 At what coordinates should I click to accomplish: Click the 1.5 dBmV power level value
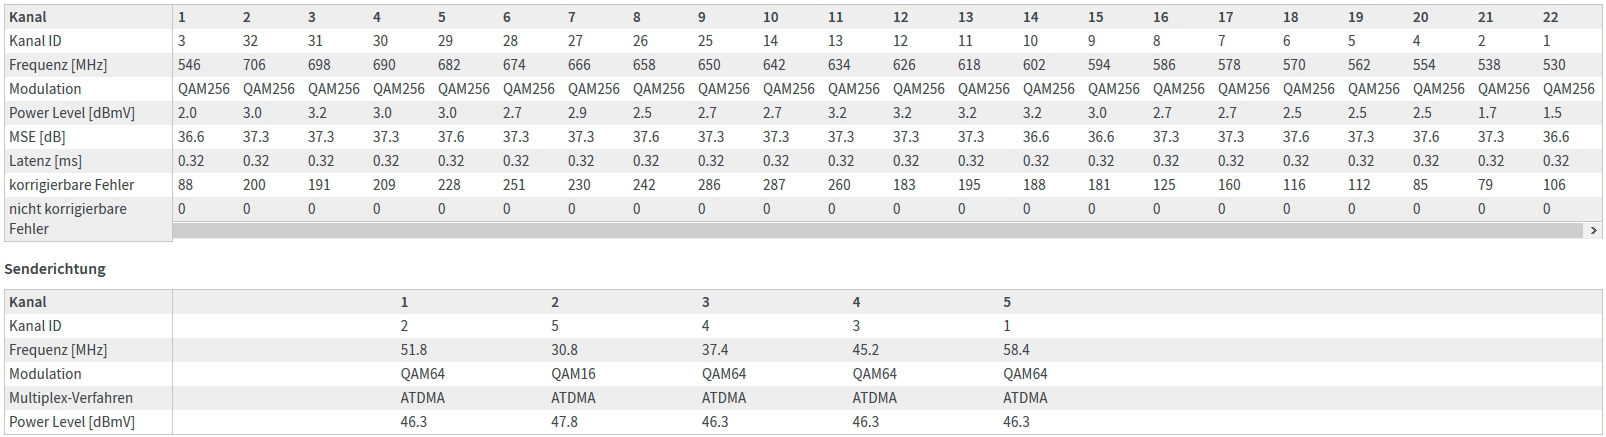point(1552,113)
